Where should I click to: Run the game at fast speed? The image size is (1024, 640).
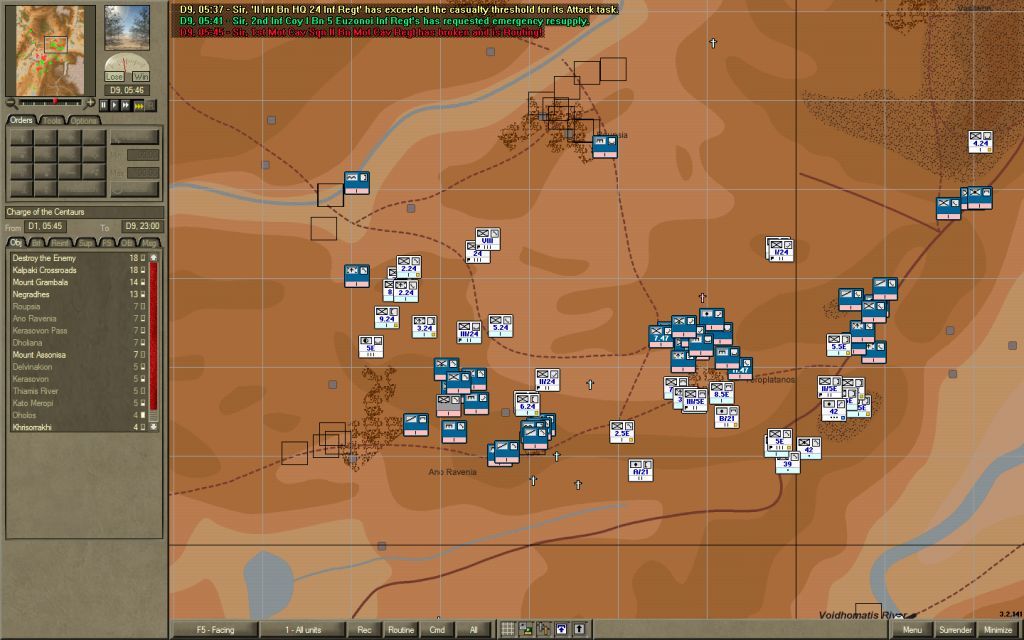point(126,105)
